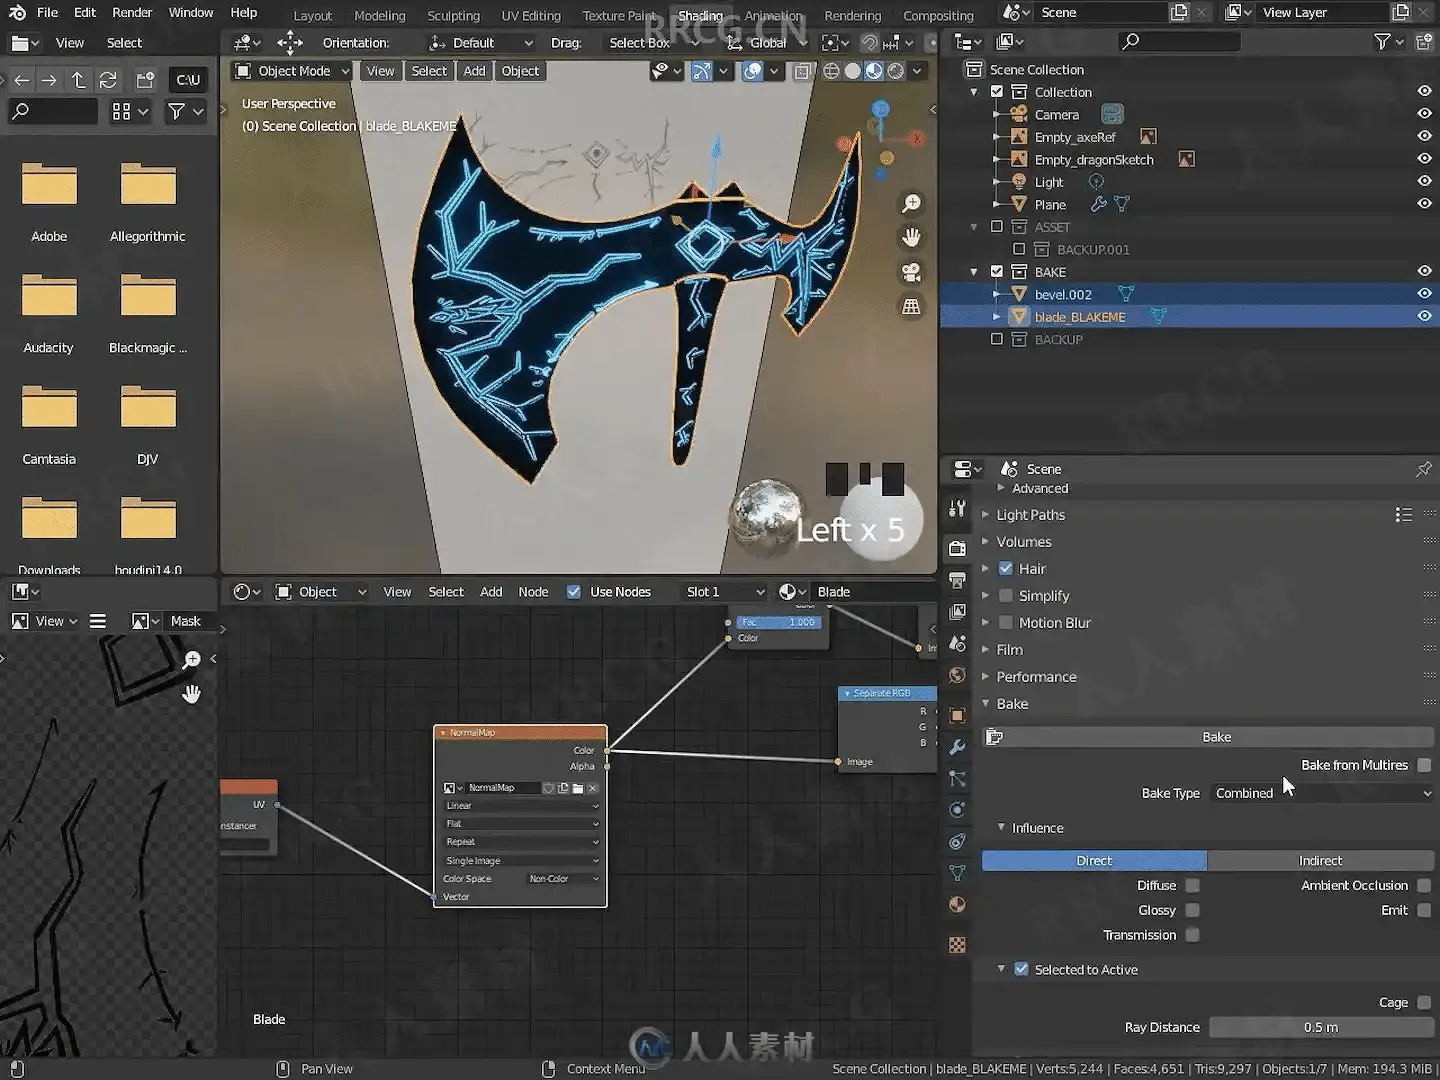This screenshot has height=1080, width=1440.
Task: Switch perspective/orthographic grid icon
Action: [x=911, y=307]
